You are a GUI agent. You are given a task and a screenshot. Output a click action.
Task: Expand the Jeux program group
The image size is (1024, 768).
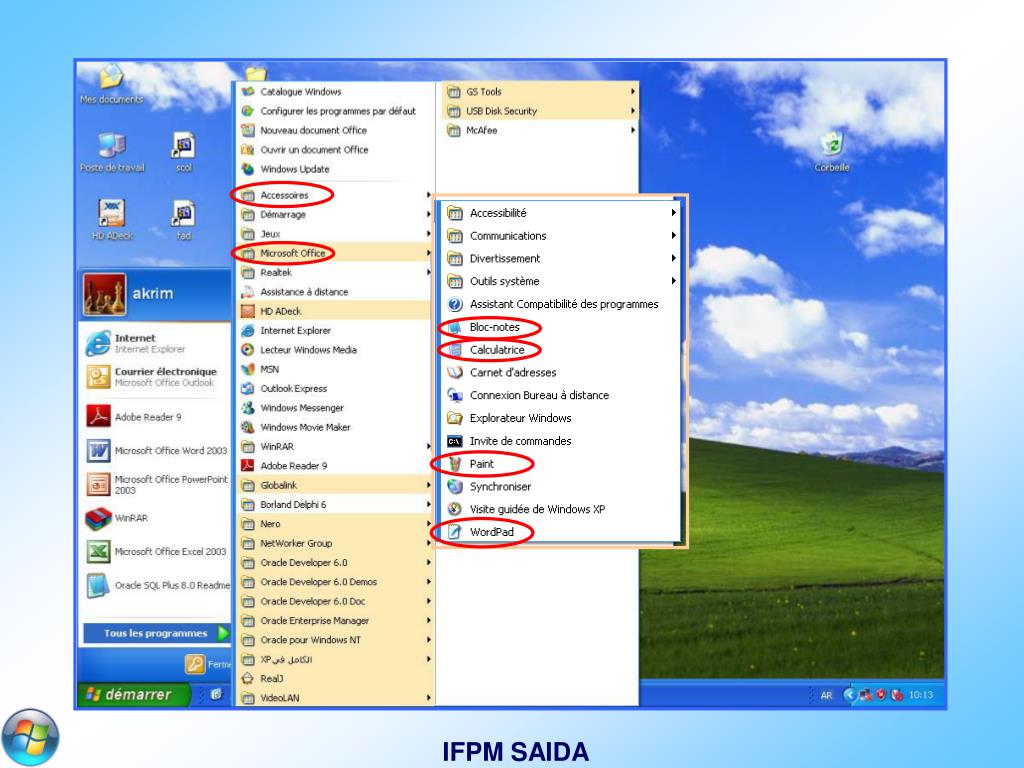click(x=335, y=234)
